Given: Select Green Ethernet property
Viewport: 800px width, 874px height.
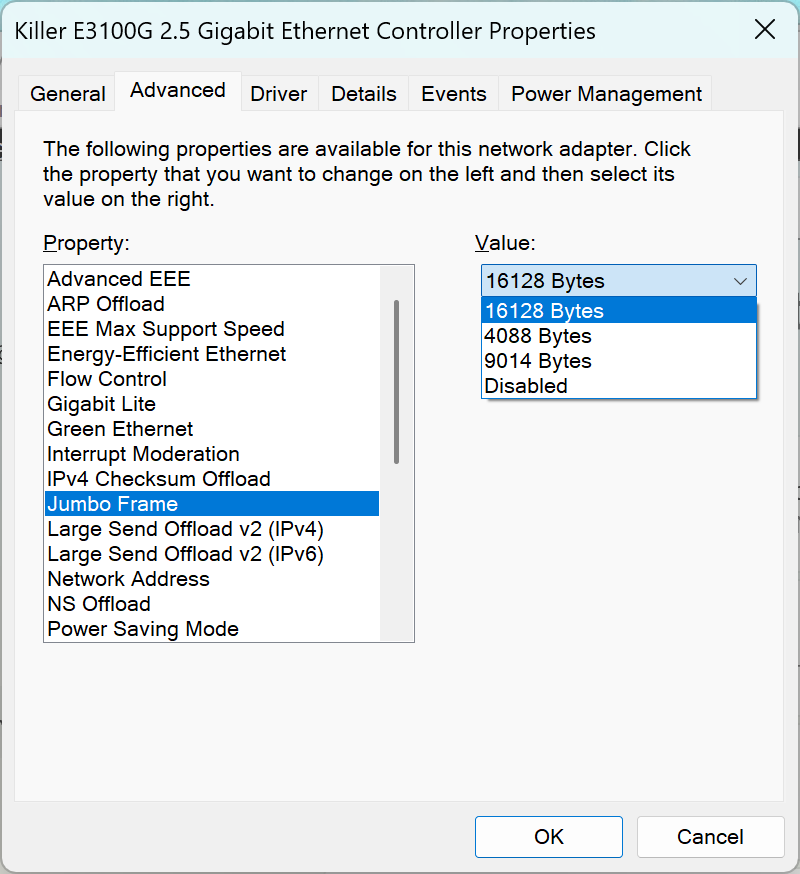Looking at the screenshot, I should 212,429.
